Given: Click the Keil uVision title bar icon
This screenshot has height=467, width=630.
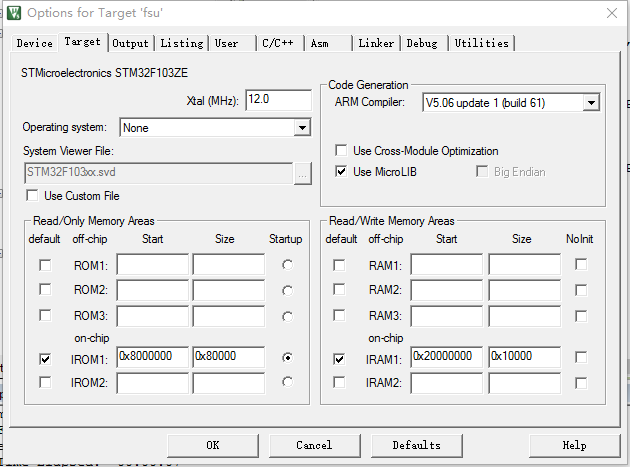Looking at the screenshot, I should pyautogui.click(x=14, y=13).
